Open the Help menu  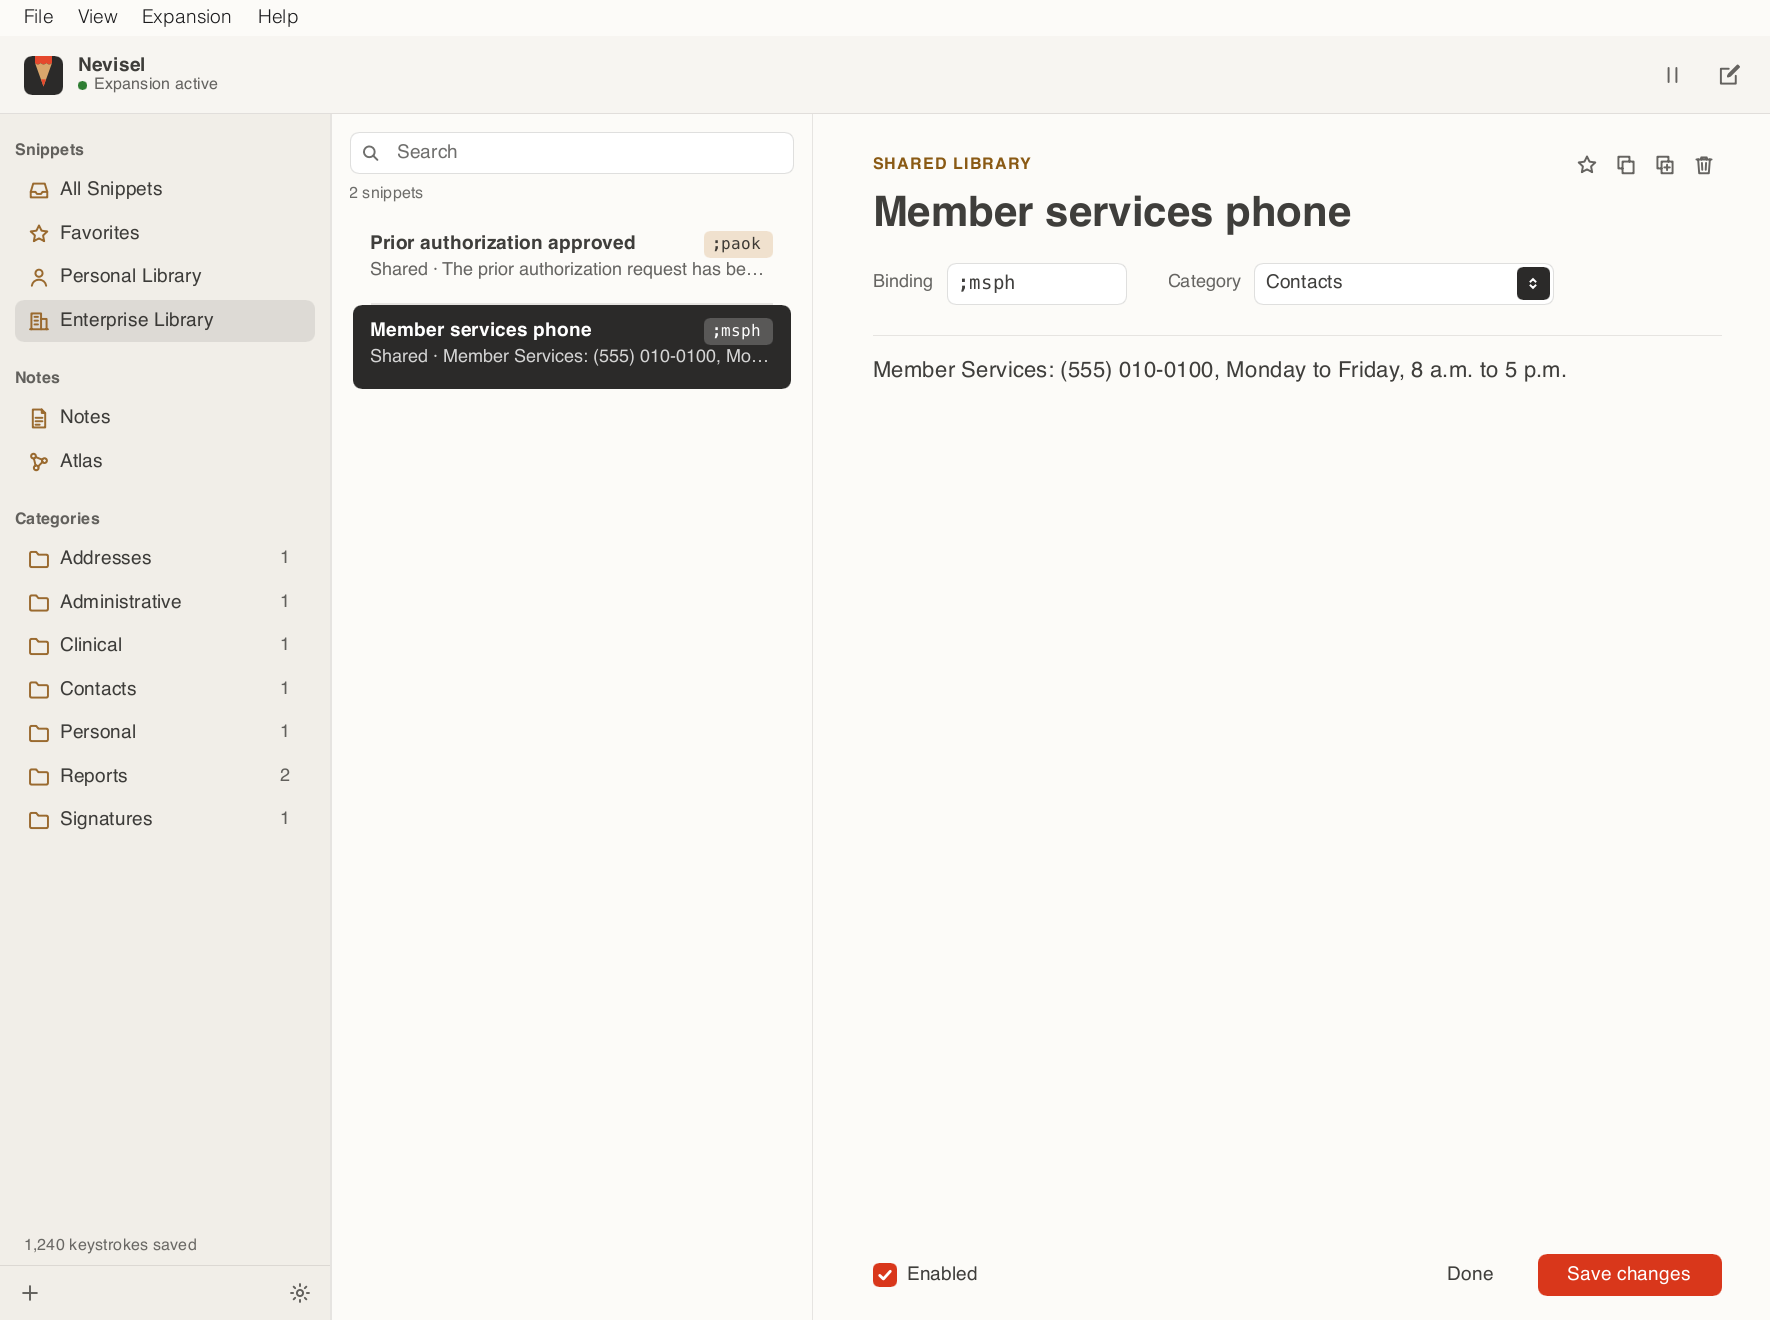278,17
